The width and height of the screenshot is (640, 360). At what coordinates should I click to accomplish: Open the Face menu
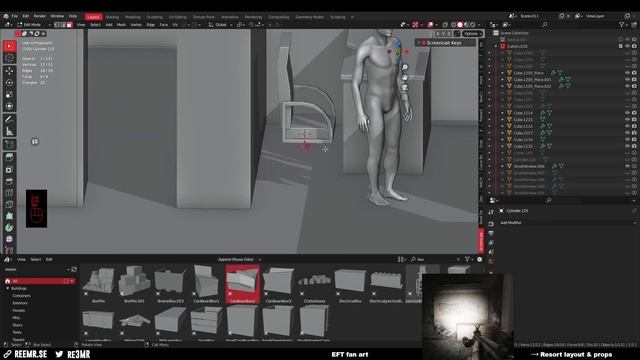pyautogui.click(x=164, y=25)
